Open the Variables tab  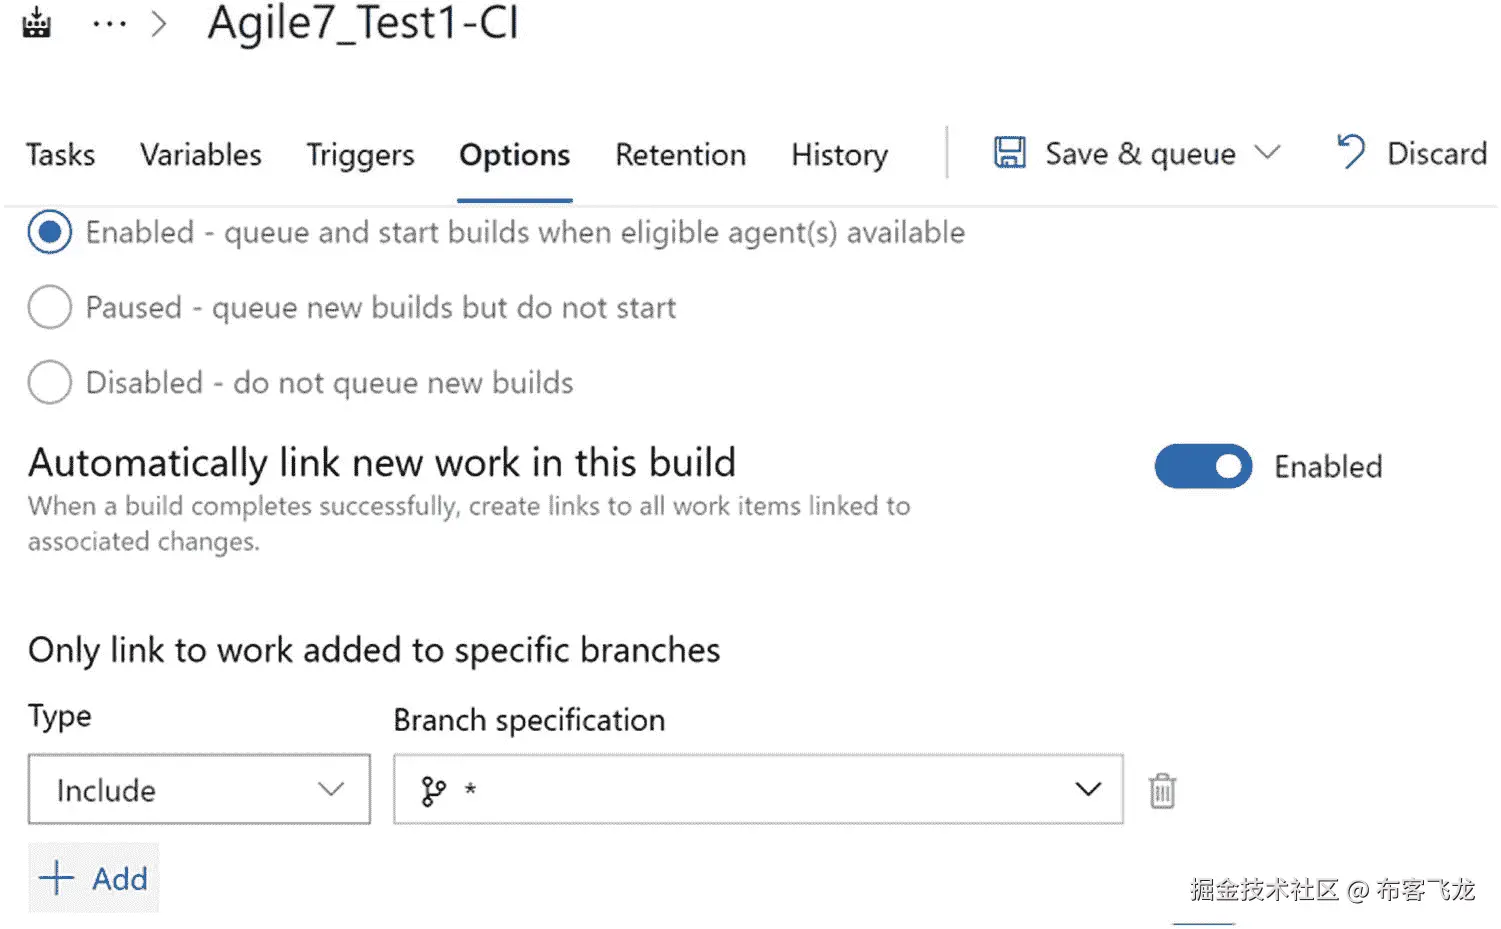point(201,155)
